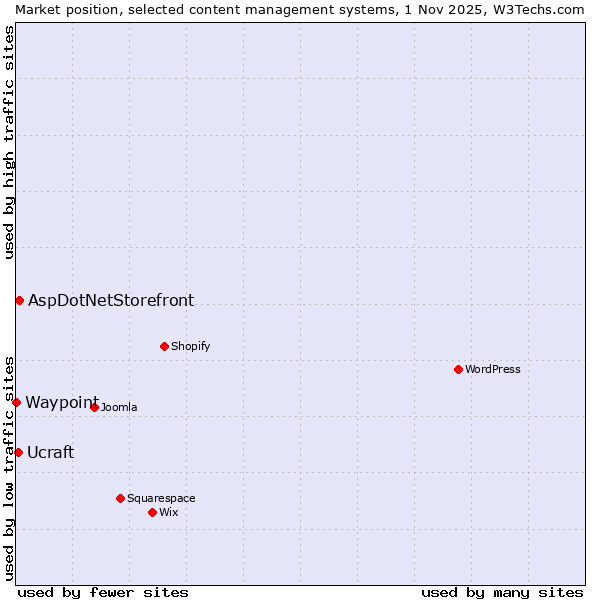Select the Squarespace red data point
This screenshot has height=600, width=600.
tap(120, 498)
